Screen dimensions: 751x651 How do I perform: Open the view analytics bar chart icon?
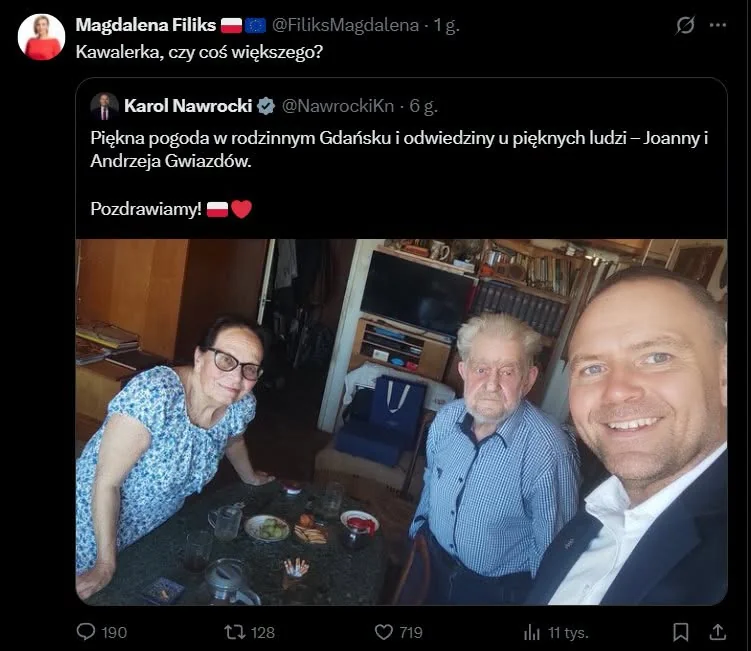click(x=532, y=632)
